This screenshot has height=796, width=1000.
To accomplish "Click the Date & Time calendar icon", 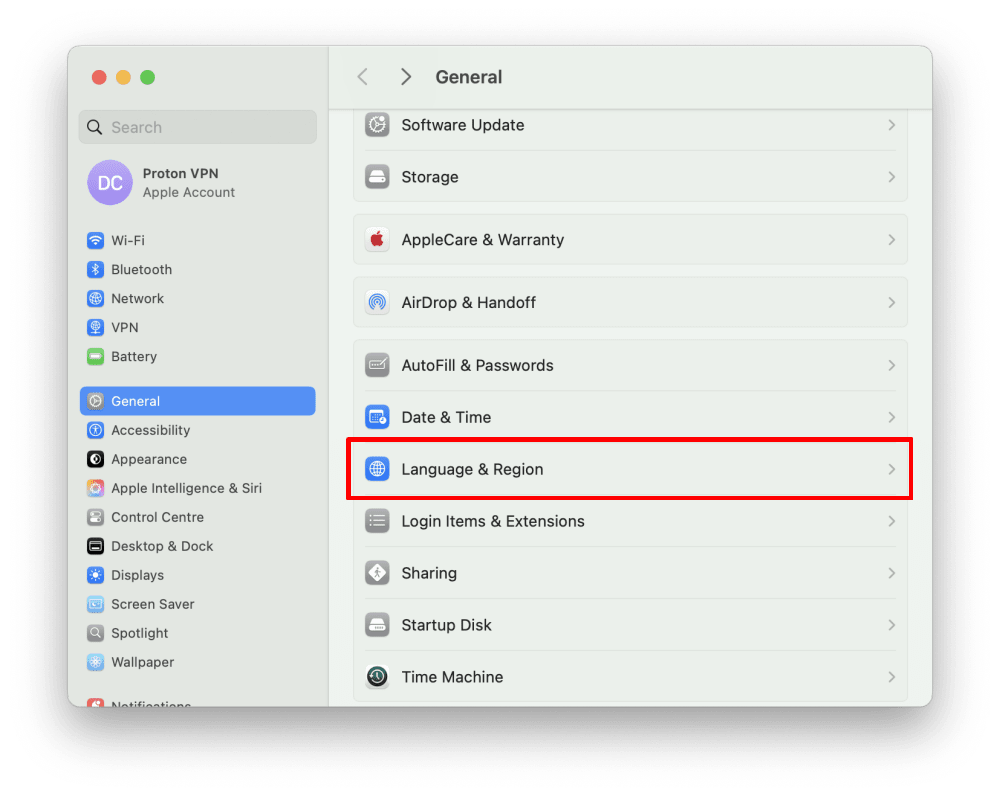I will (378, 417).
